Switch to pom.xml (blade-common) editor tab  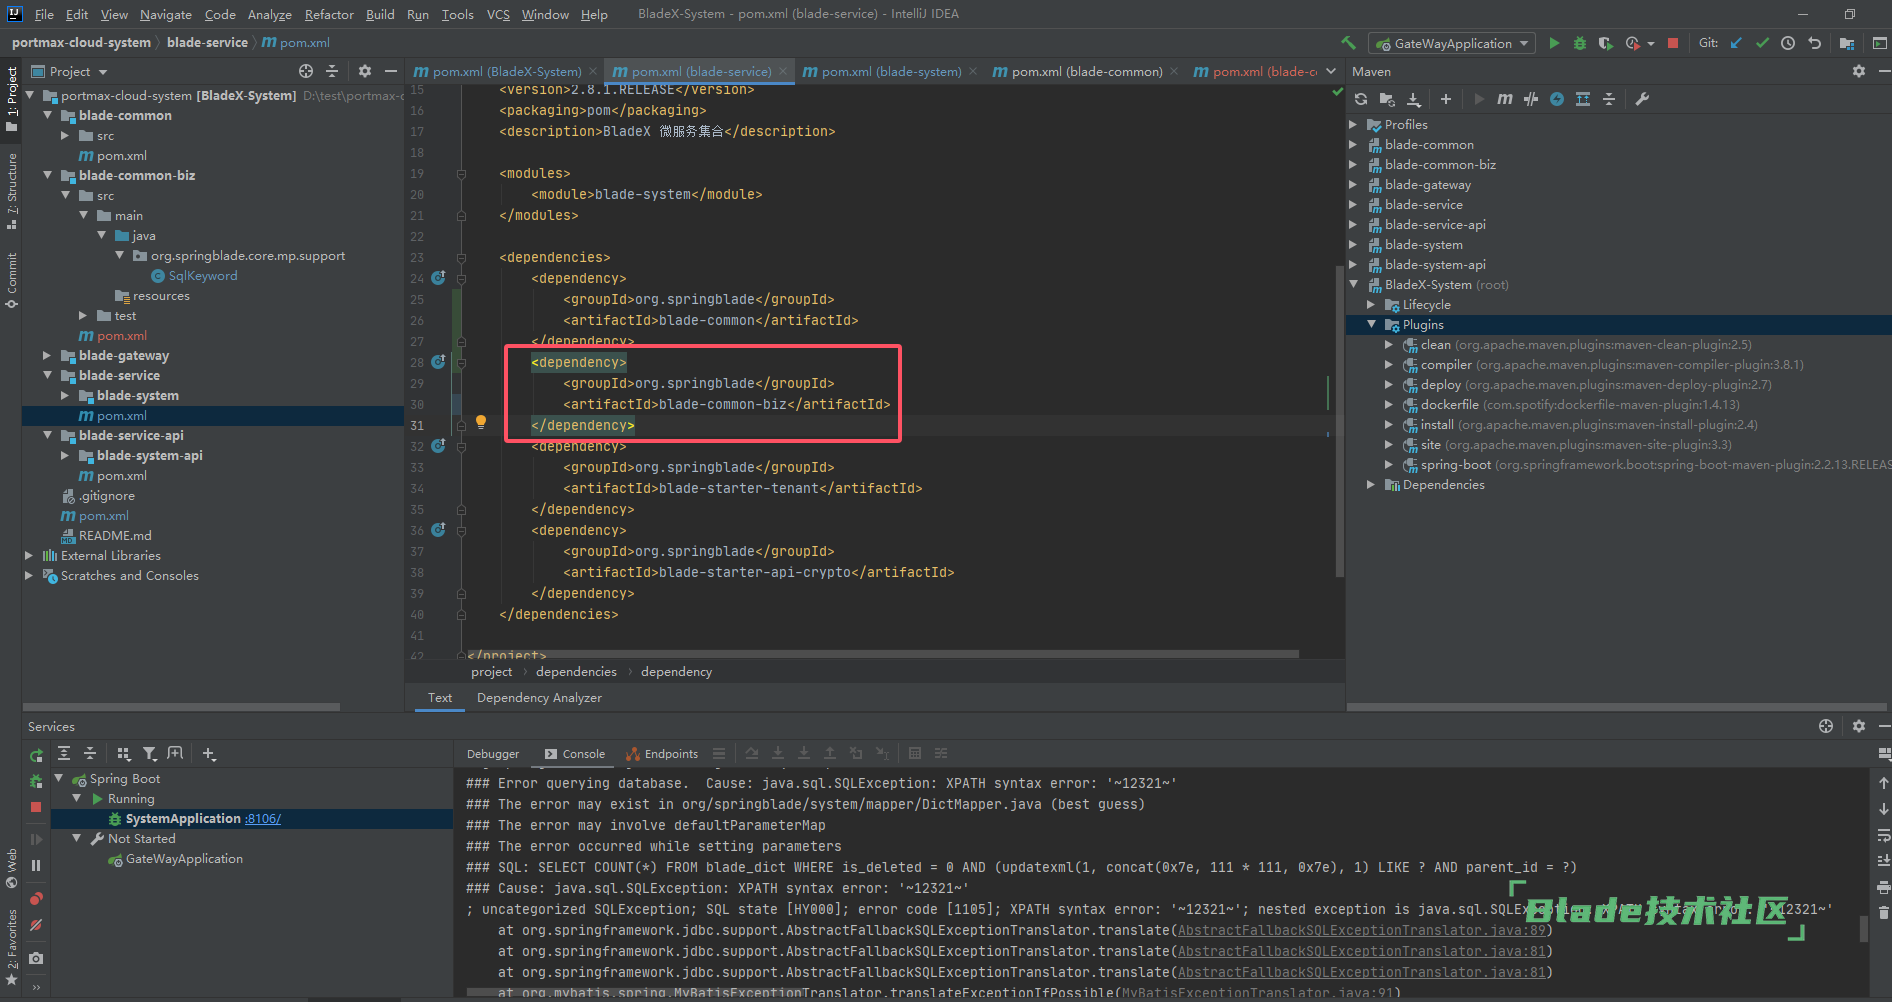pyautogui.click(x=1086, y=71)
